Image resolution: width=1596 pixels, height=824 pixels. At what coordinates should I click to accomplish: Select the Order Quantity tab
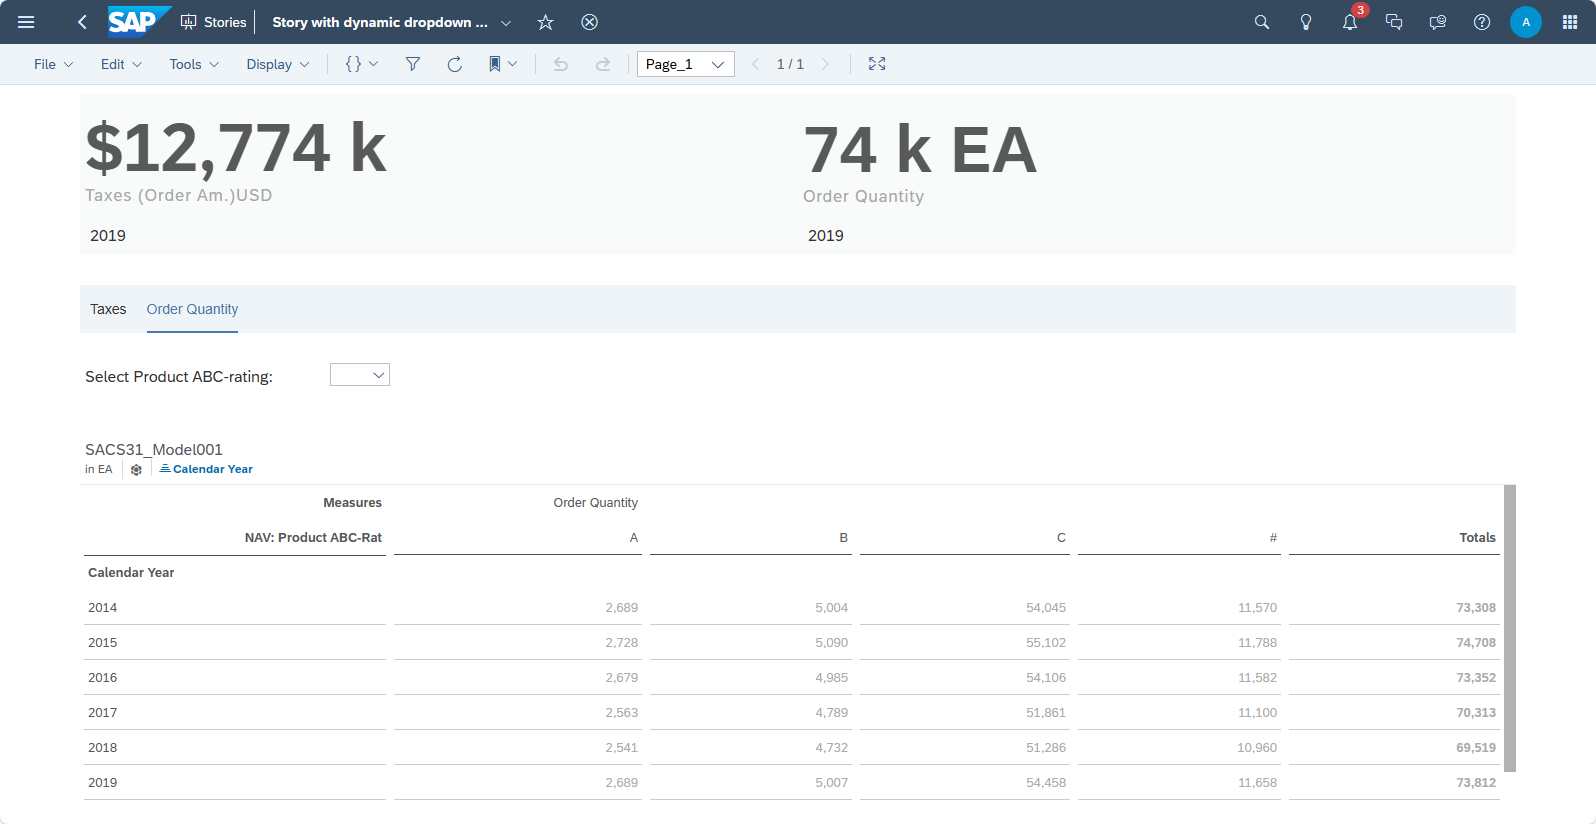[x=192, y=309]
